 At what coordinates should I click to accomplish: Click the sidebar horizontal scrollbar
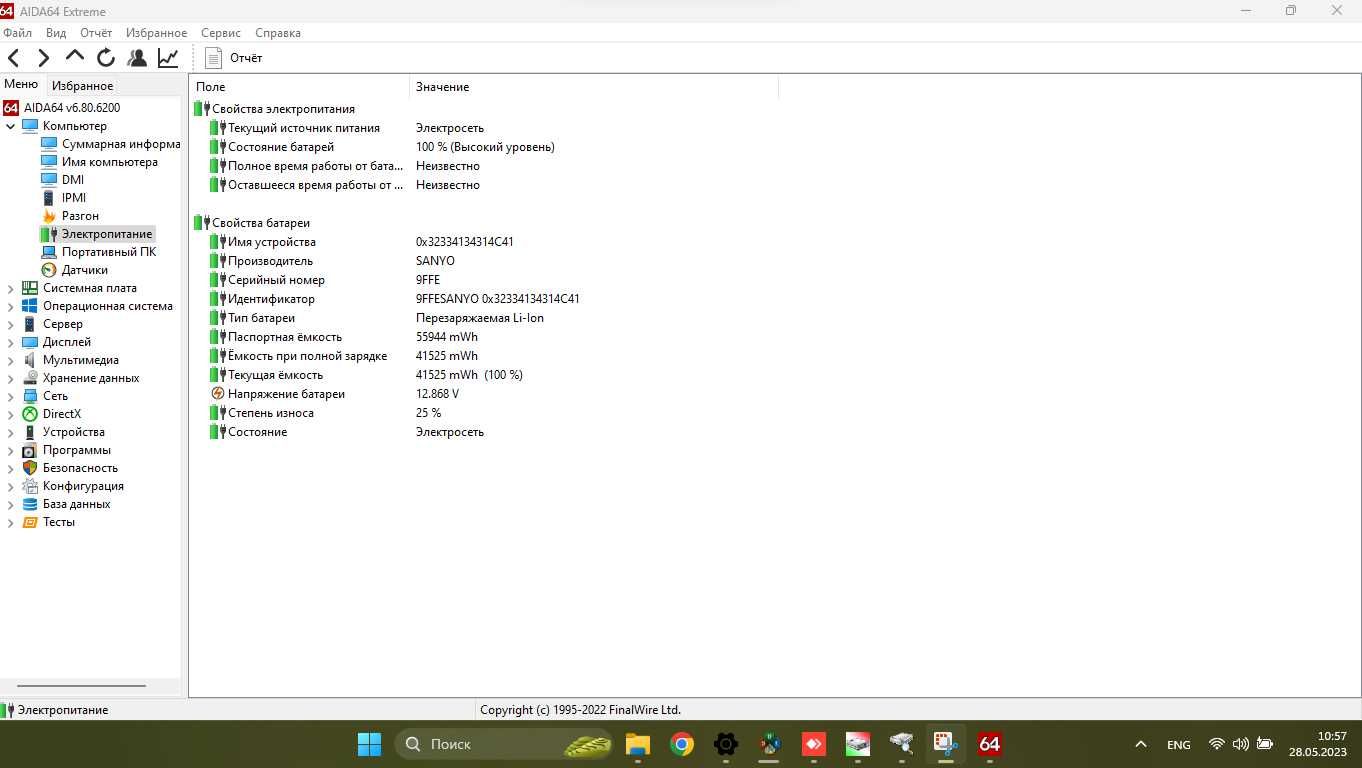point(81,686)
